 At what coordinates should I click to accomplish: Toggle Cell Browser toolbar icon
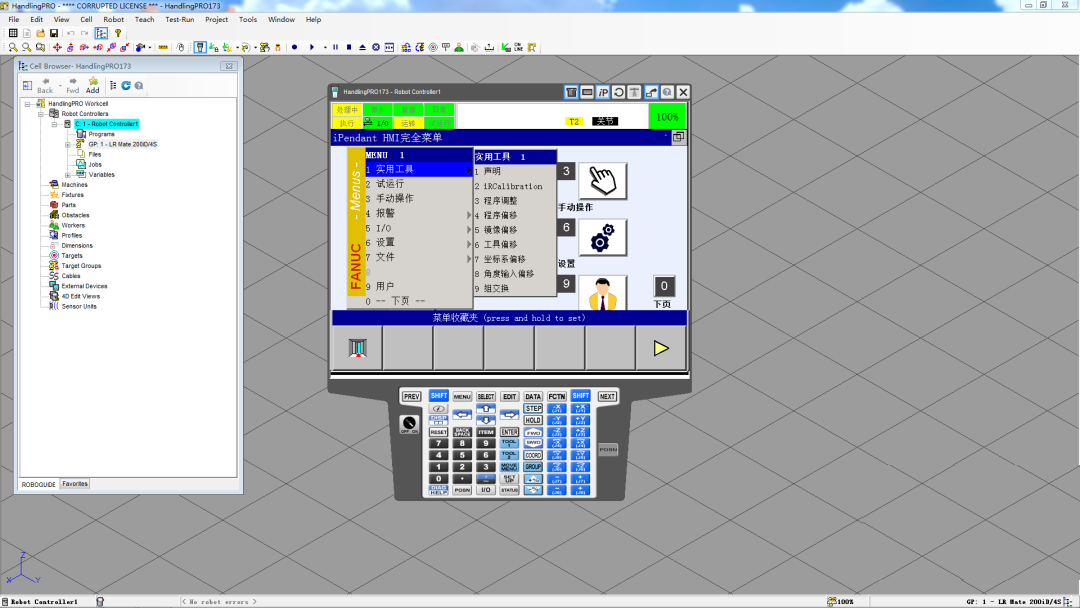click(x=101, y=33)
